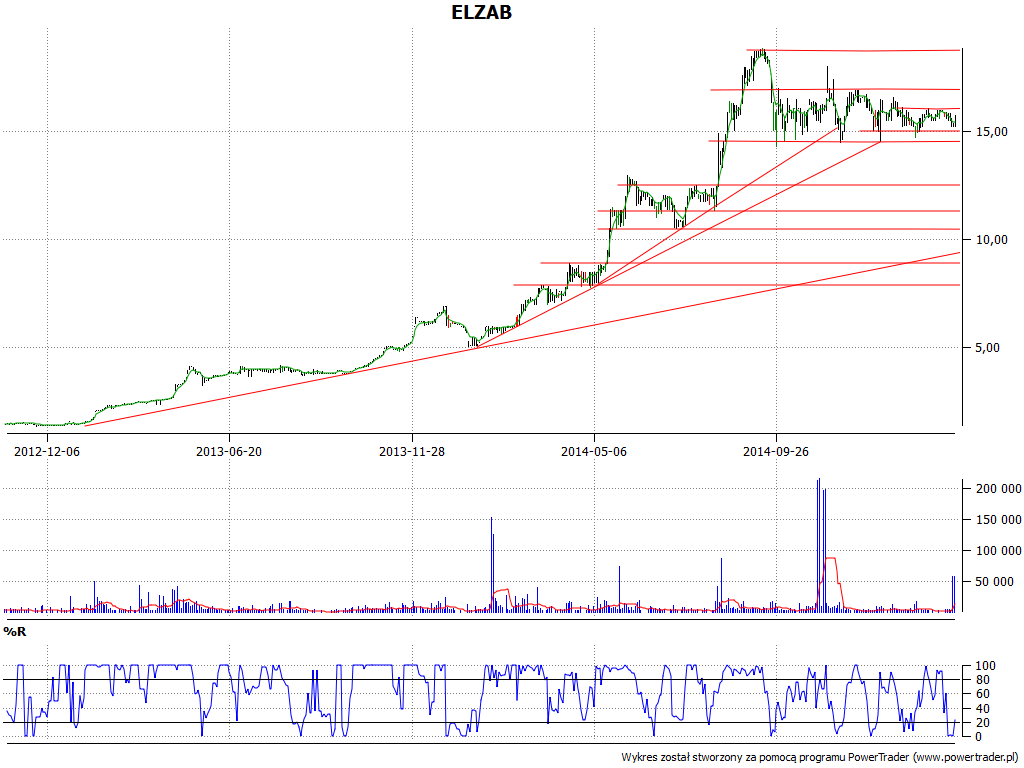Click the 40 value on %R axis
This screenshot has width=1024, height=768.
pyautogui.click(x=983, y=709)
